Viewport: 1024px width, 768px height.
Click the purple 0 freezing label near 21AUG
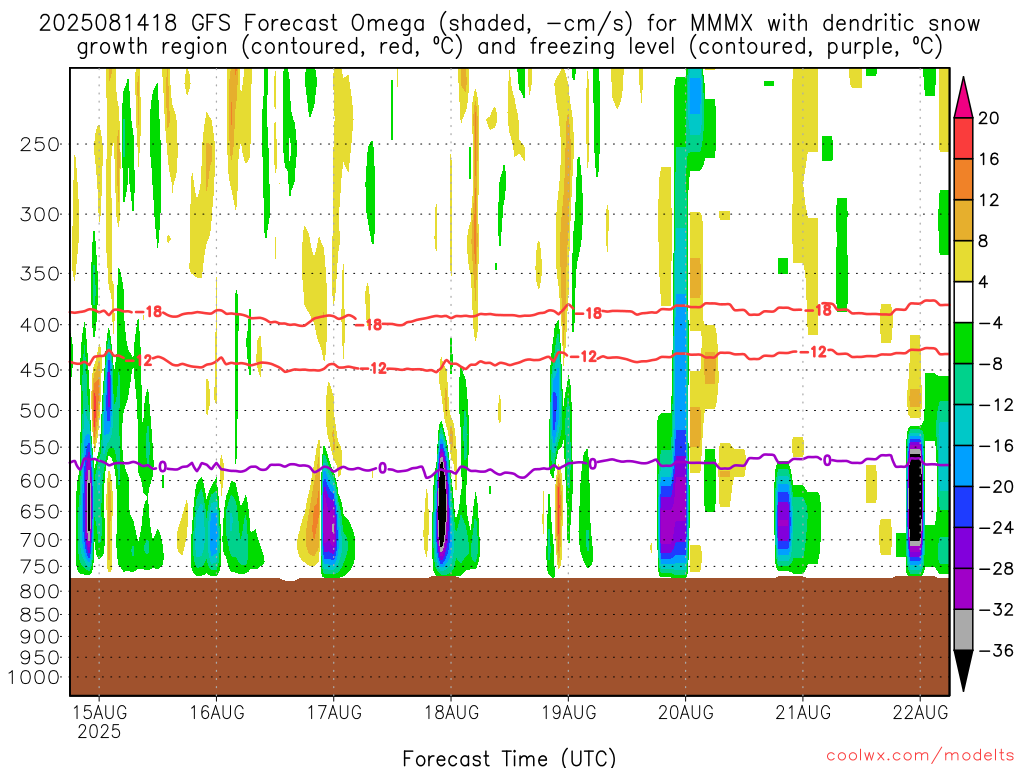coord(827,460)
